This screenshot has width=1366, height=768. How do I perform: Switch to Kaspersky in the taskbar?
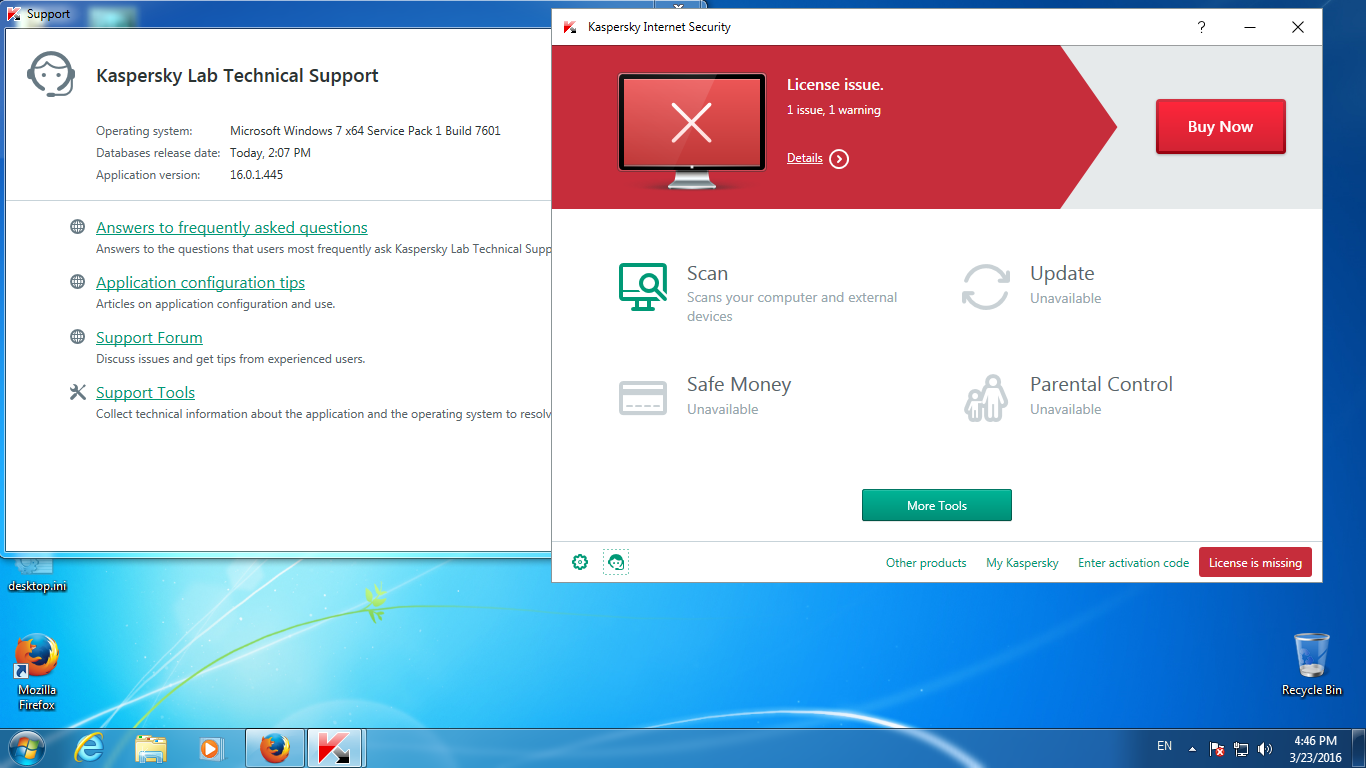coord(335,748)
